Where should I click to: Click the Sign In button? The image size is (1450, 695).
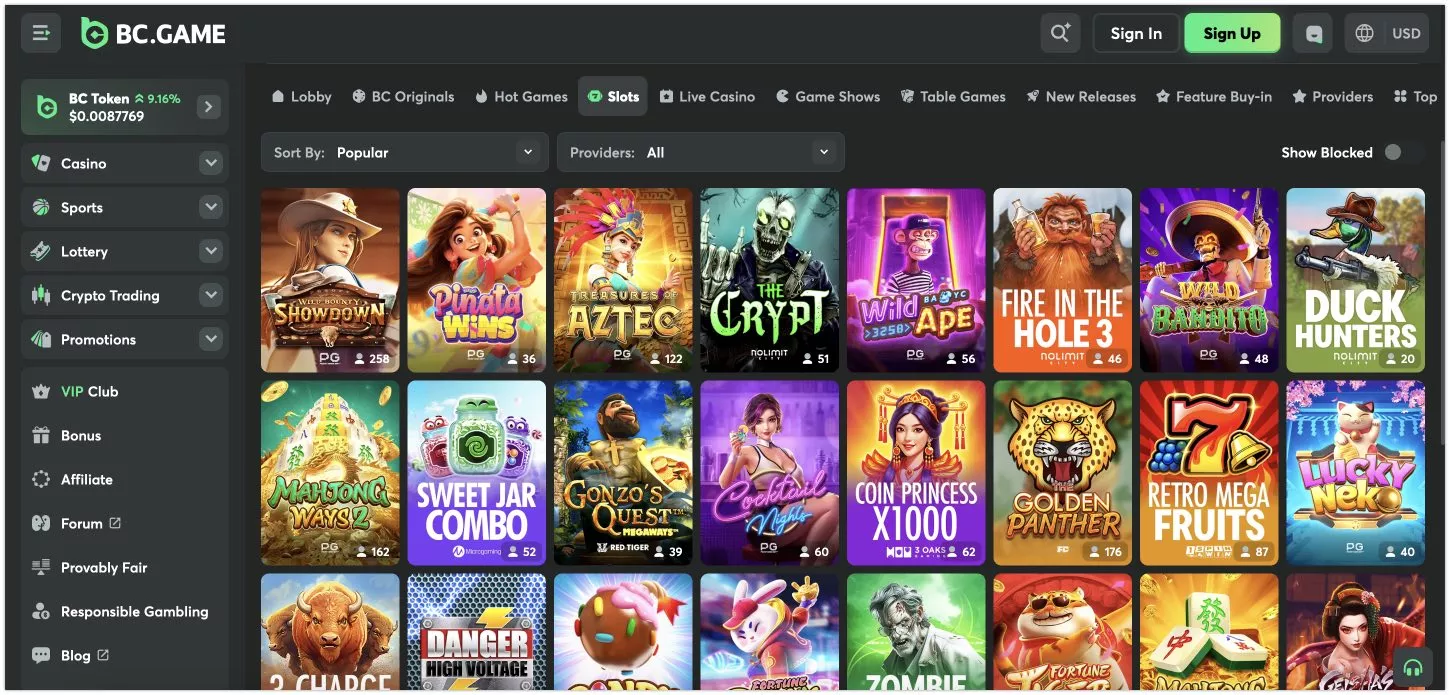[1136, 33]
